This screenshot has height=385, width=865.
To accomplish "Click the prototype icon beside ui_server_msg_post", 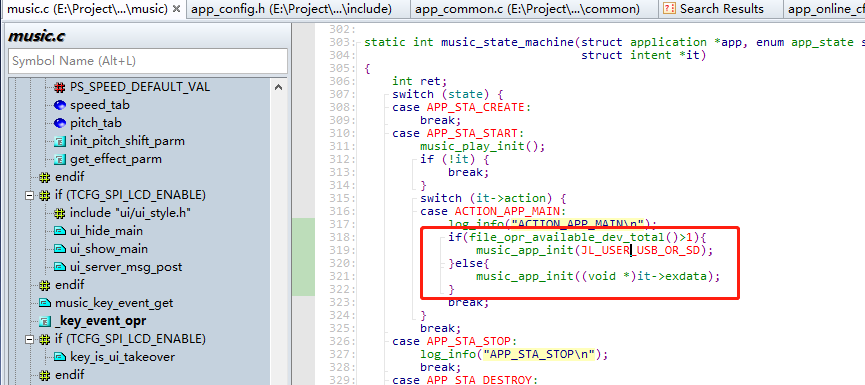I will coord(60,267).
